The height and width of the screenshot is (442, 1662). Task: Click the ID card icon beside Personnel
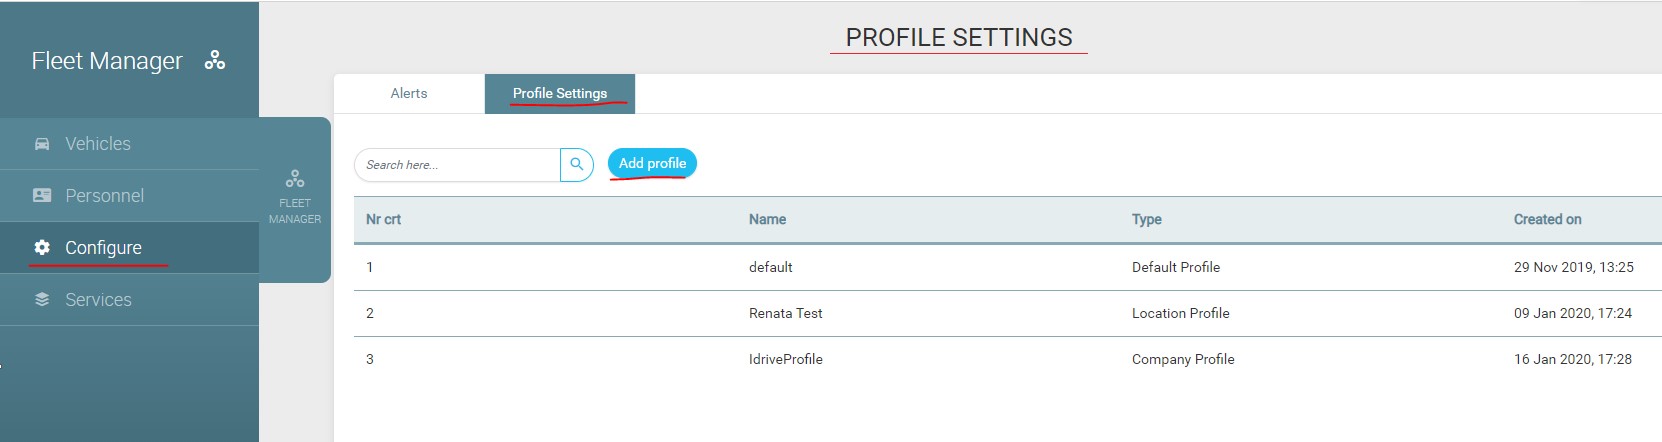click(x=42, y=196)
